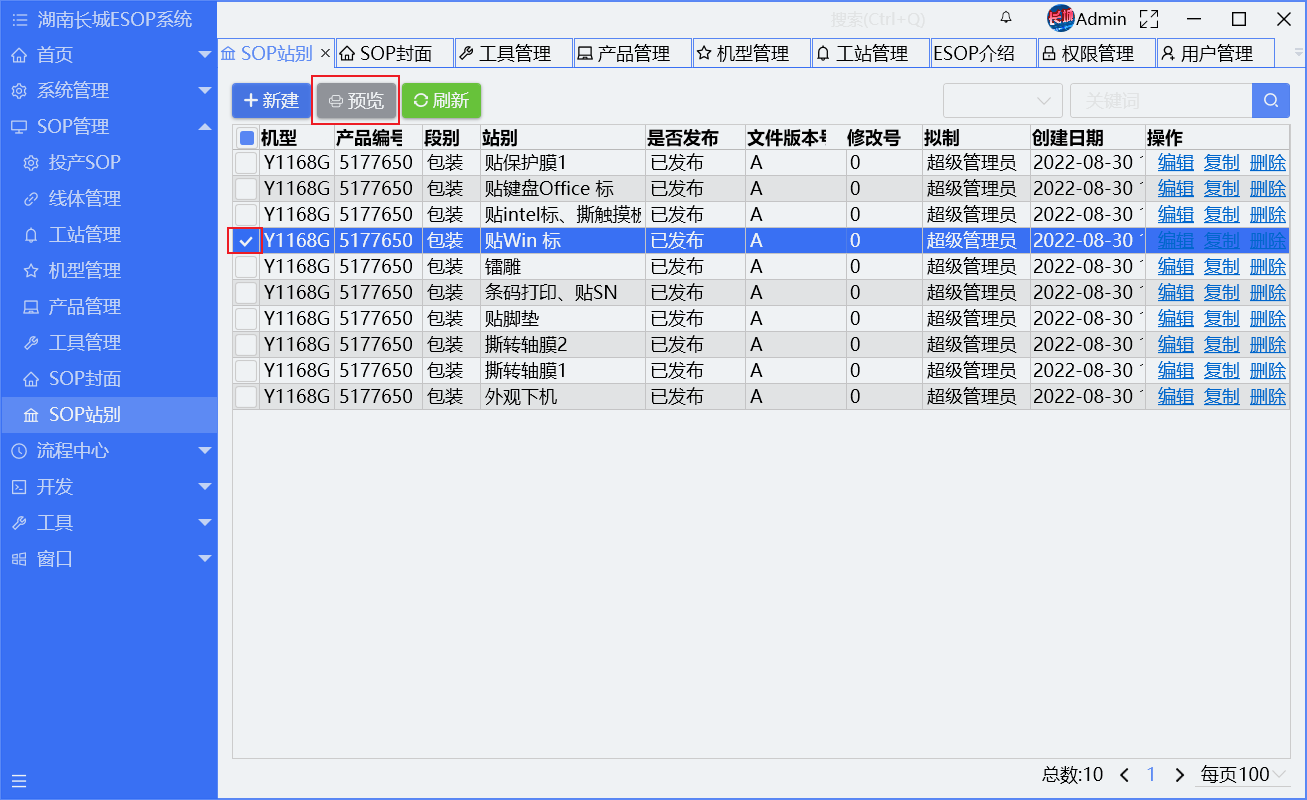
Task: Click 编辑 link for 贴保护膜1 row
Action: coord(1176,163)
